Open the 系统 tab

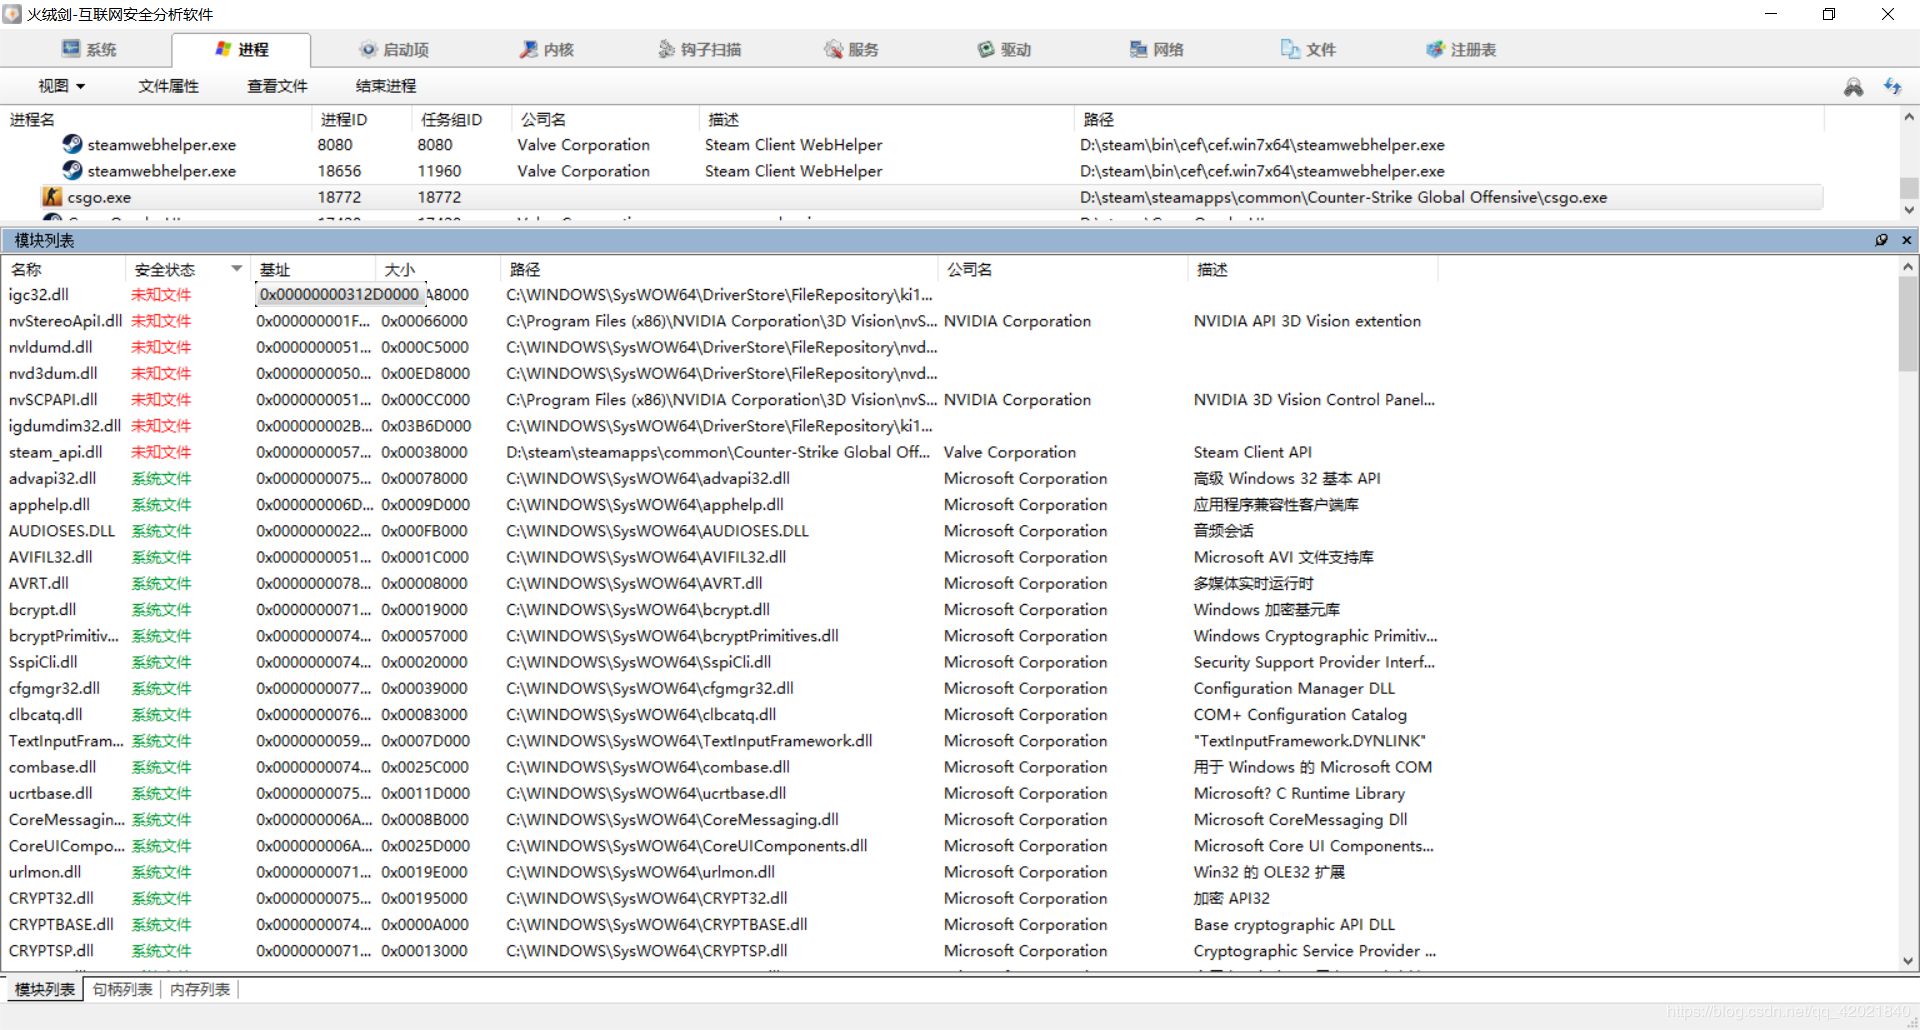[x=89, y=49]
